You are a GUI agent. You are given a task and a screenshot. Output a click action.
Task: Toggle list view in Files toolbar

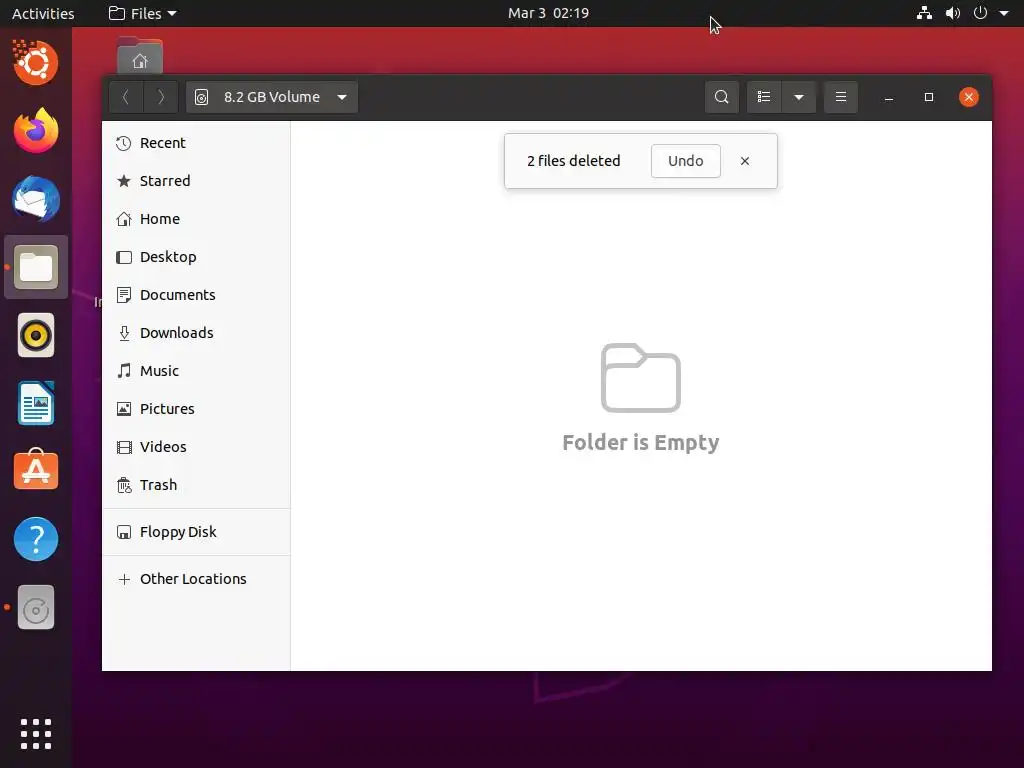tap(764, 97)
